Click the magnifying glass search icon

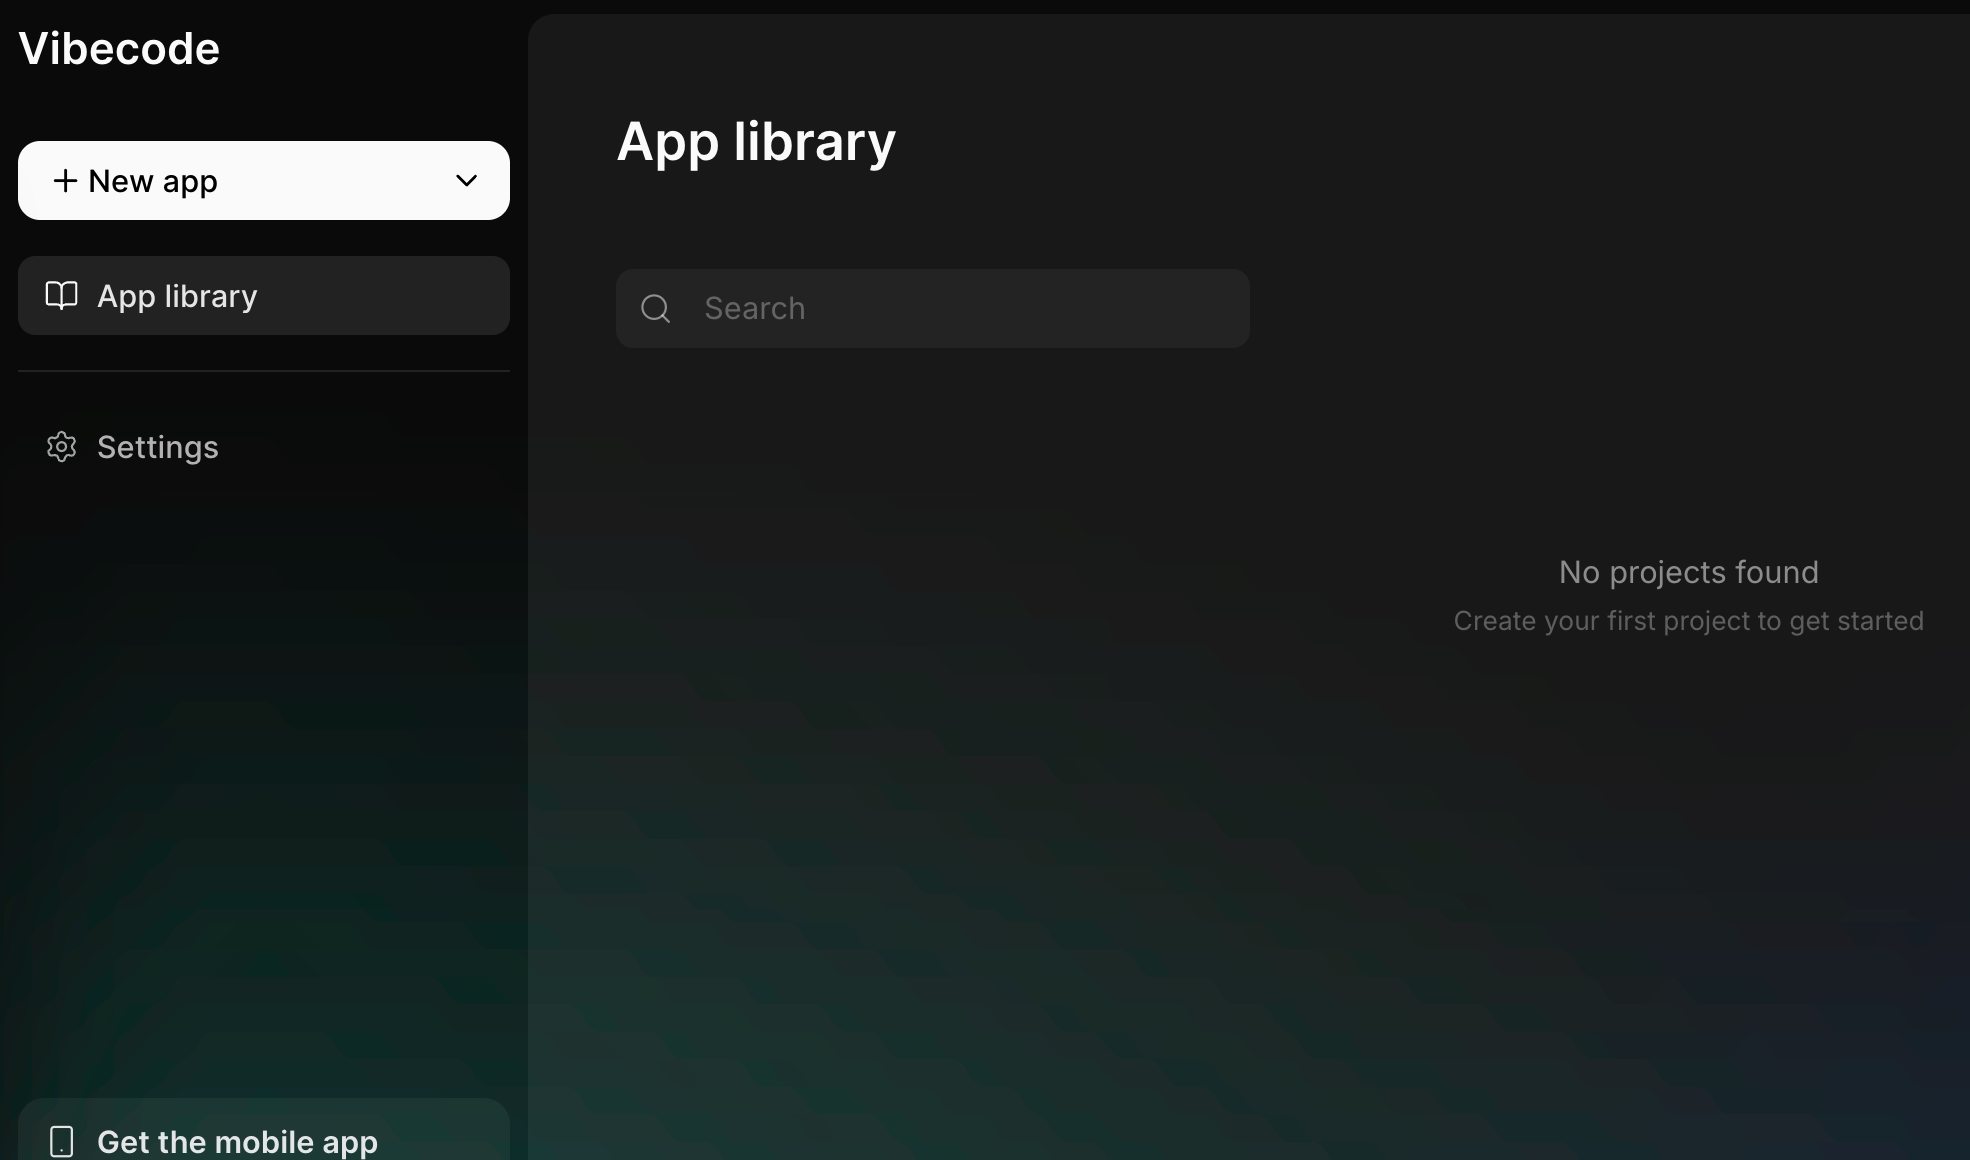(x=655, y=309)
